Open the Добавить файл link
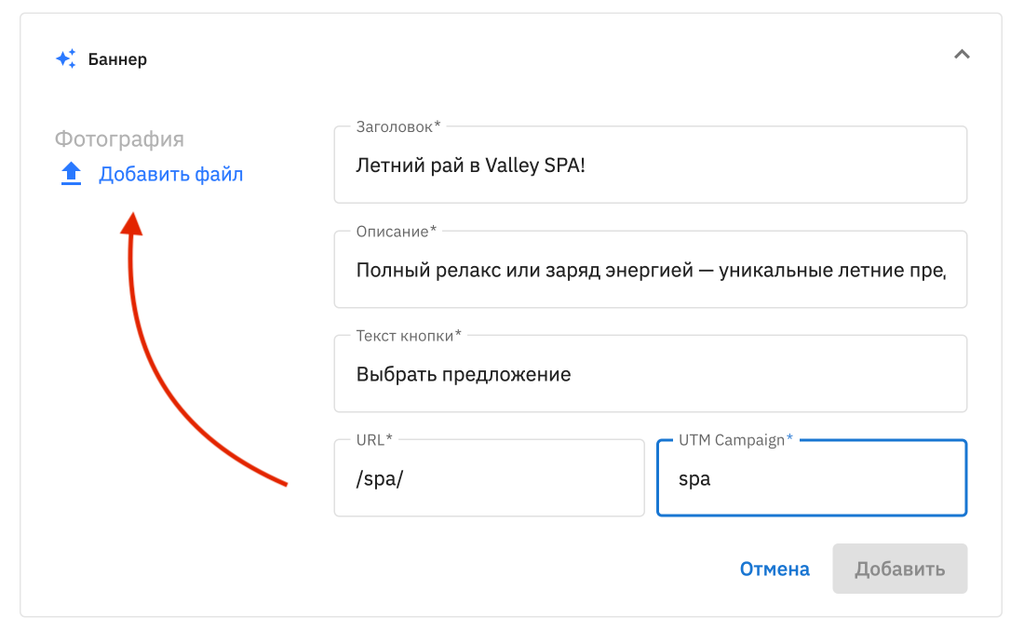 pos(170,175)
